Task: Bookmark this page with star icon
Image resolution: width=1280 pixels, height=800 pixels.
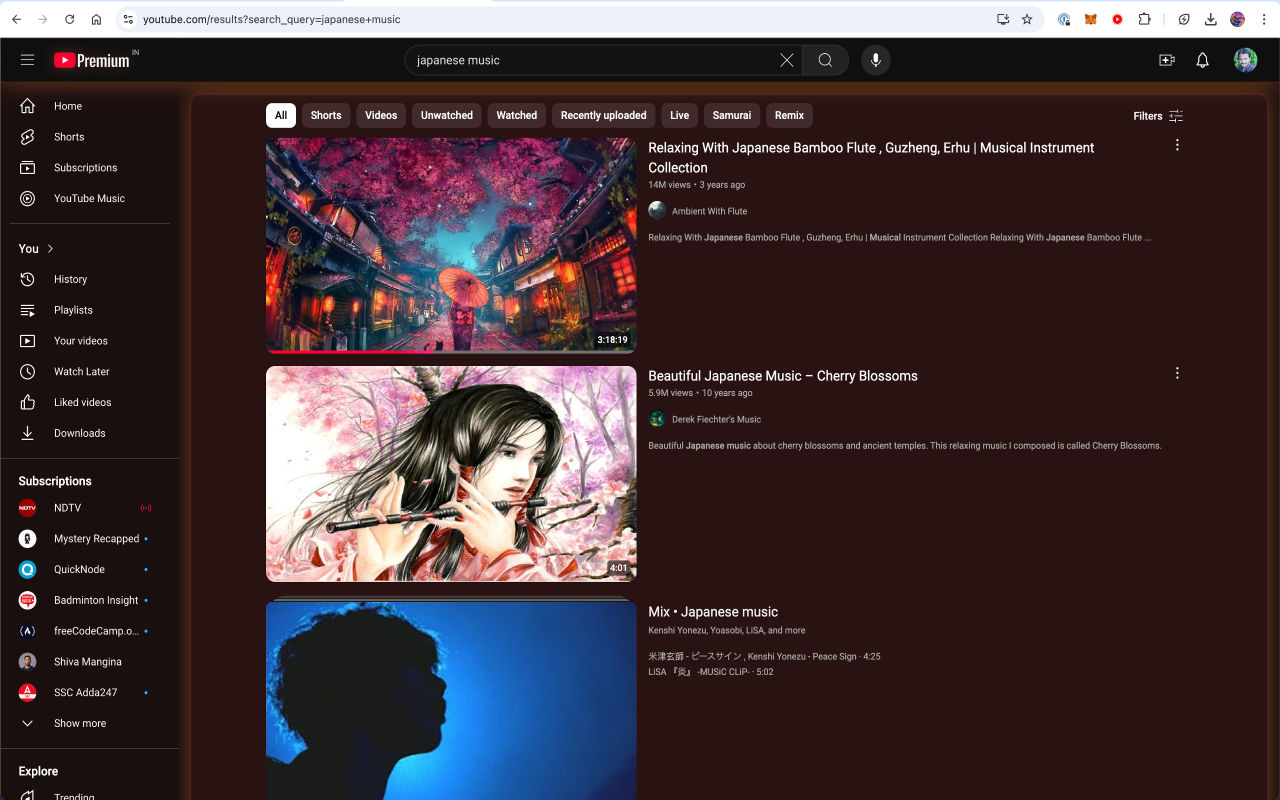Action: click(1027, 19)
